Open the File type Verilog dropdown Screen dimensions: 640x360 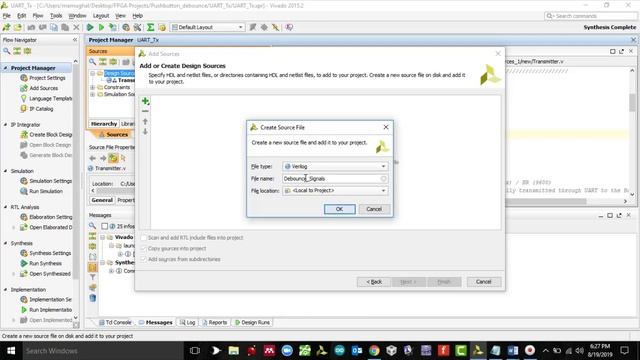[x=335, y=167]
